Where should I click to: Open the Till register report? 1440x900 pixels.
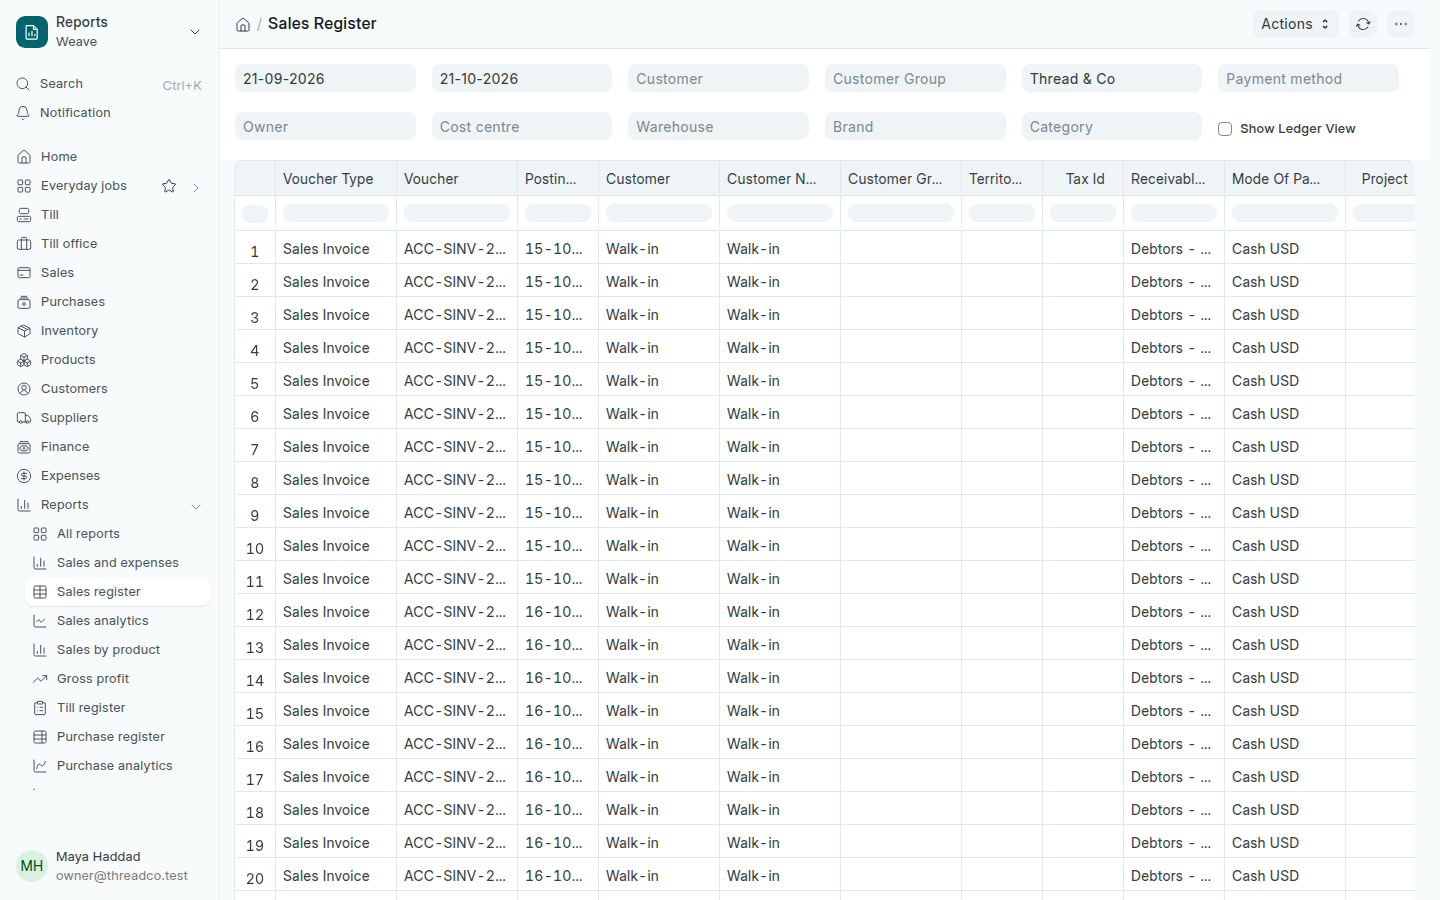(x=117, y=708)
